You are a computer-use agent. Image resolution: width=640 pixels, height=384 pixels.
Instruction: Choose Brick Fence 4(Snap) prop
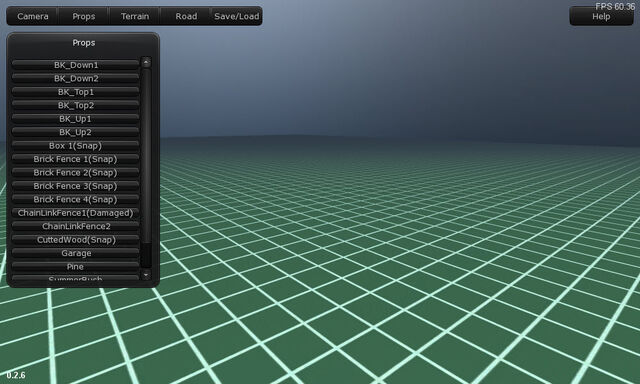[x=76, y=200]
